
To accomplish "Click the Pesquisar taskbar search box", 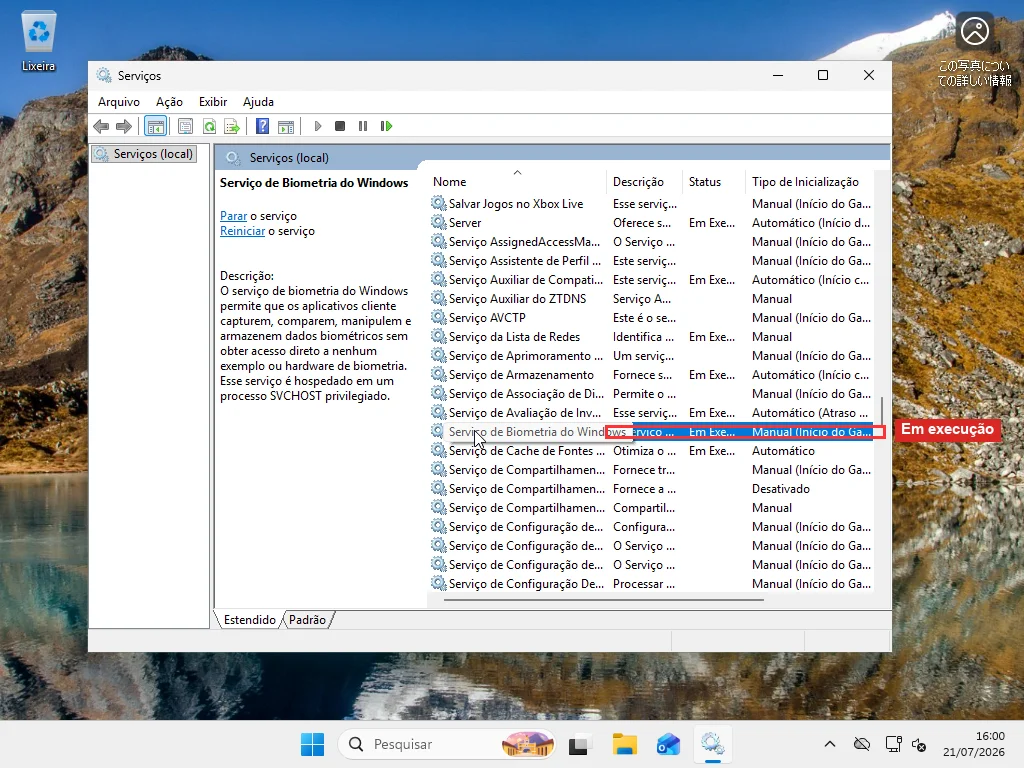I will [x=447, y=744].
